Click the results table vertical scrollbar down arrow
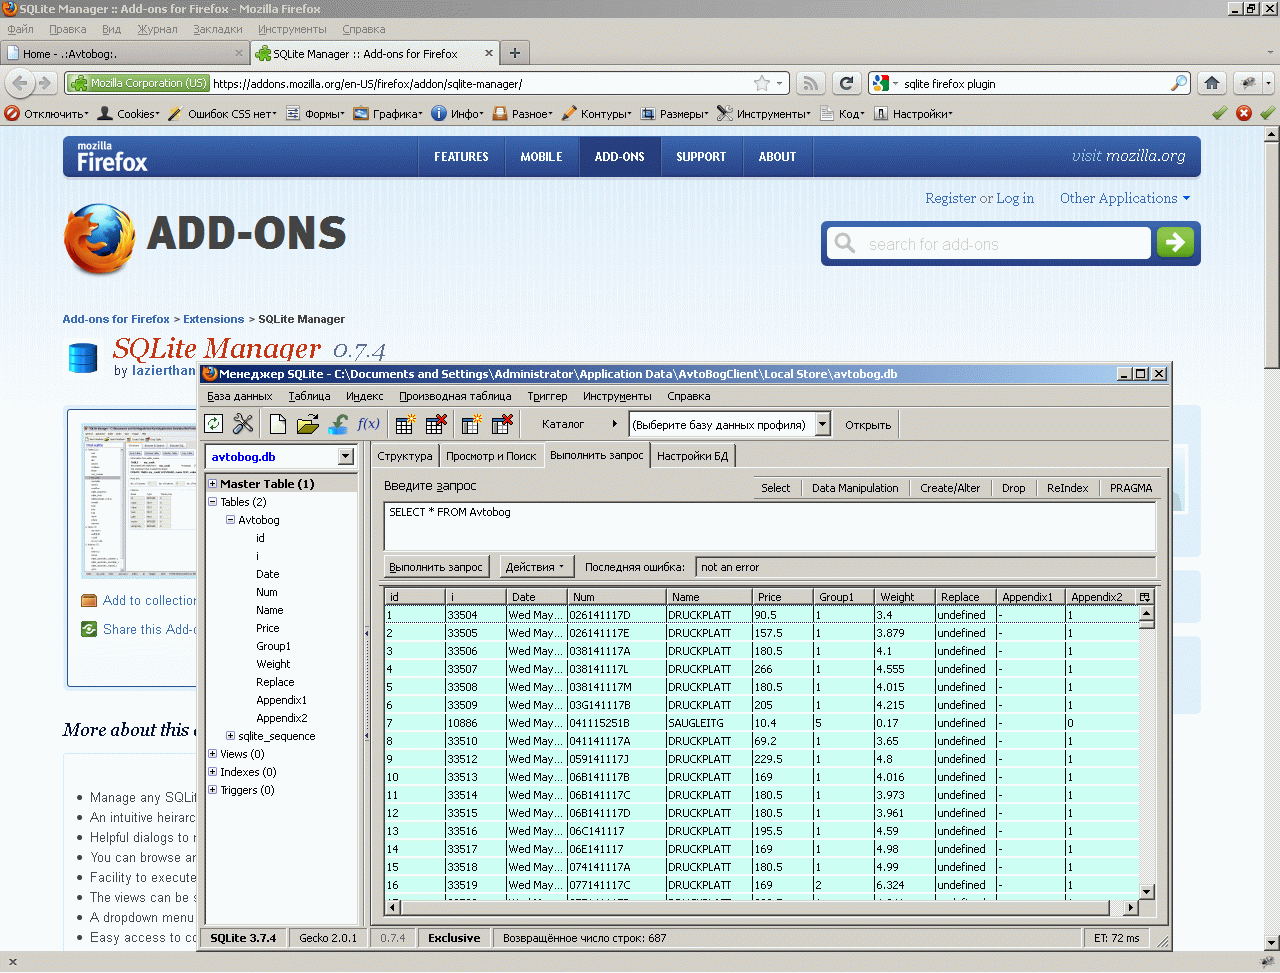The width and height of the screenshot is (1280, 973). (1147, 891)
